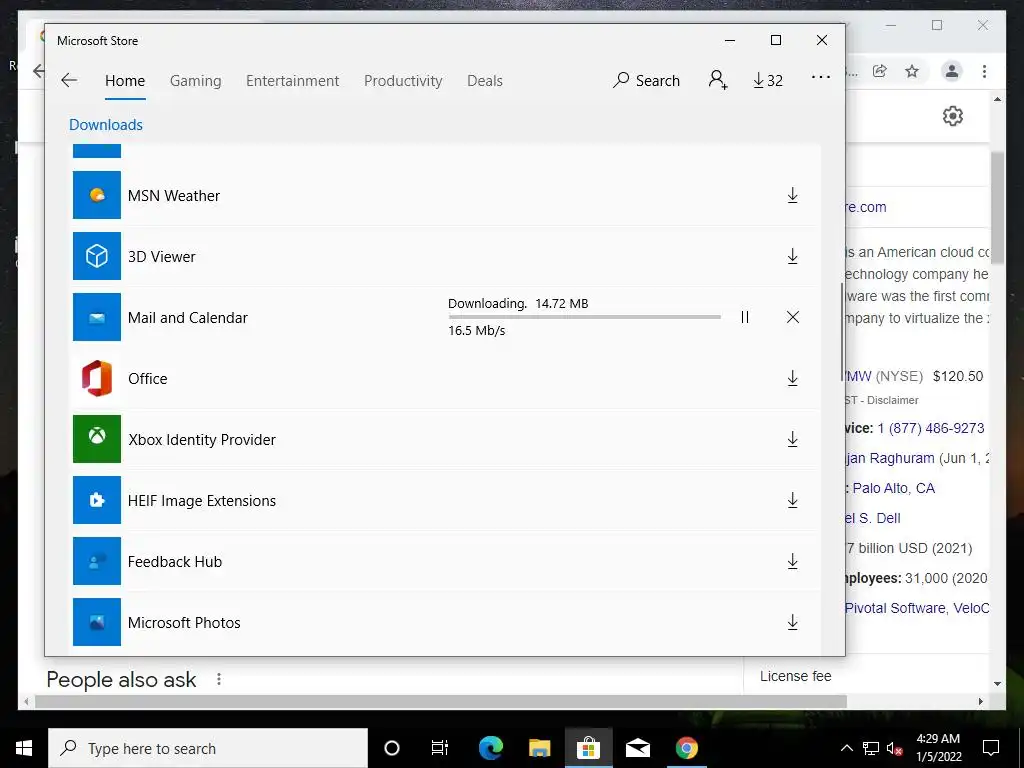This screenshot has width=1024, height=768.
Task: Bookmark page star in Chrome
Action: pos(912,71)
